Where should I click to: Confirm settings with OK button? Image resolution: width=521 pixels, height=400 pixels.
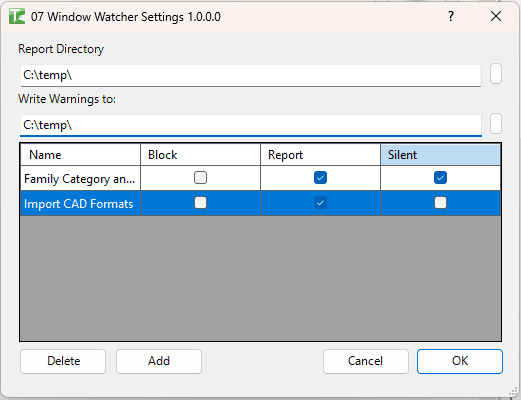(460, 361)
